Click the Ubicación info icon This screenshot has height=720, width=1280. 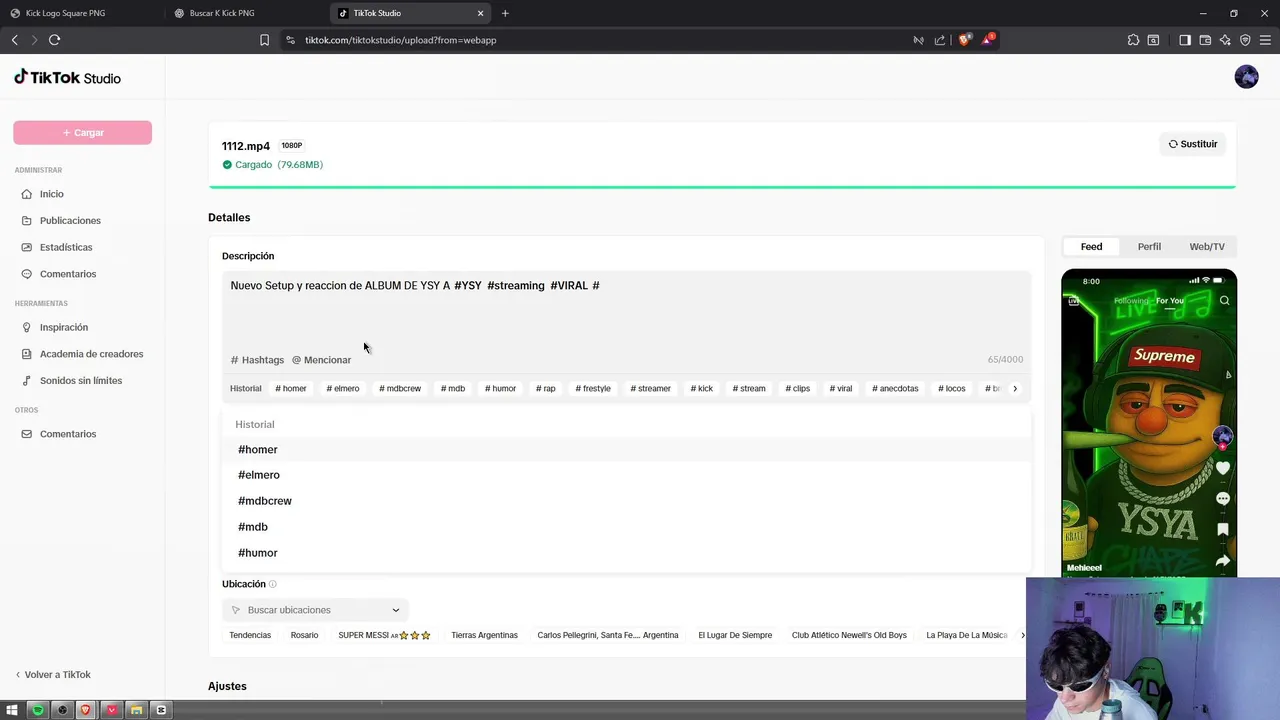click(273, 584)
